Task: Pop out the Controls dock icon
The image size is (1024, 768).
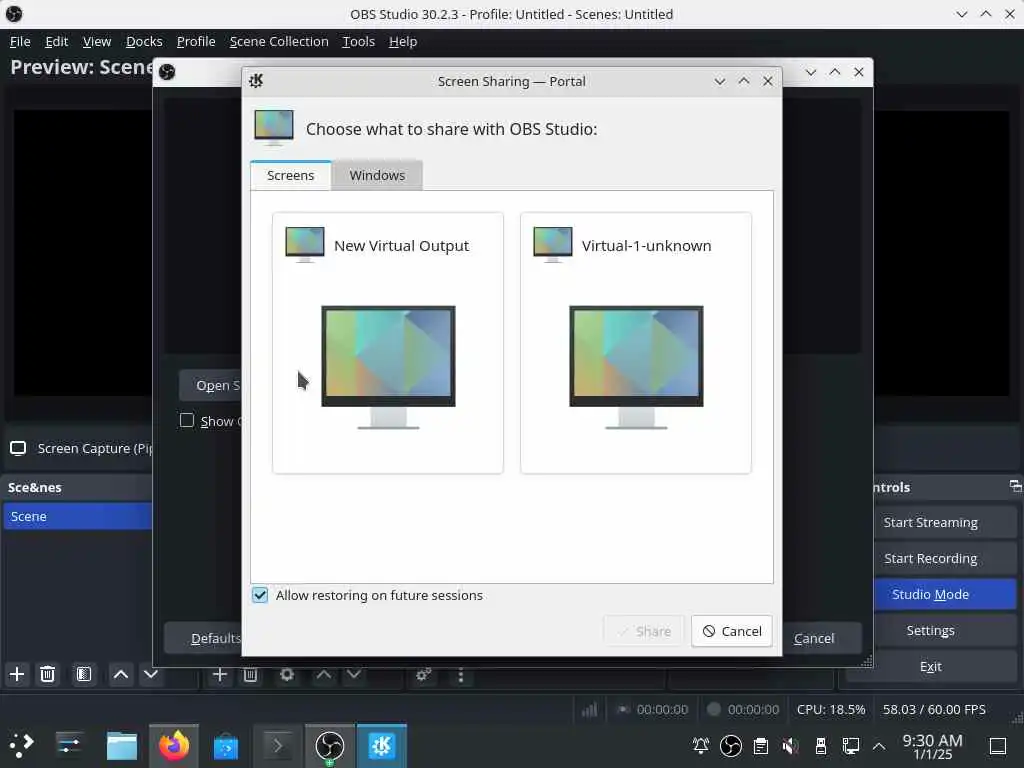Action: 1015,486
